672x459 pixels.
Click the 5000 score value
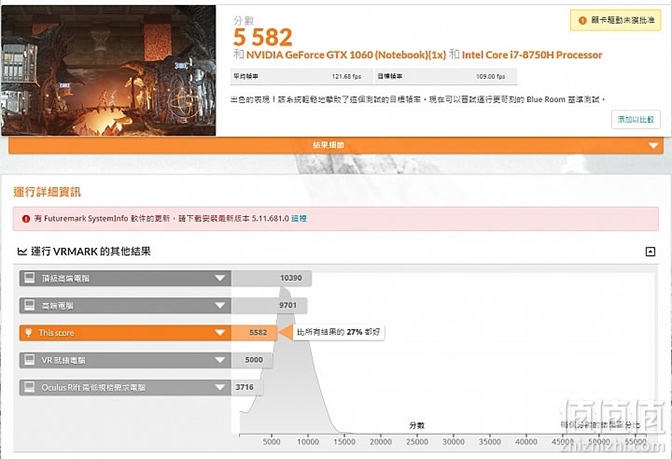coord(254,360)
